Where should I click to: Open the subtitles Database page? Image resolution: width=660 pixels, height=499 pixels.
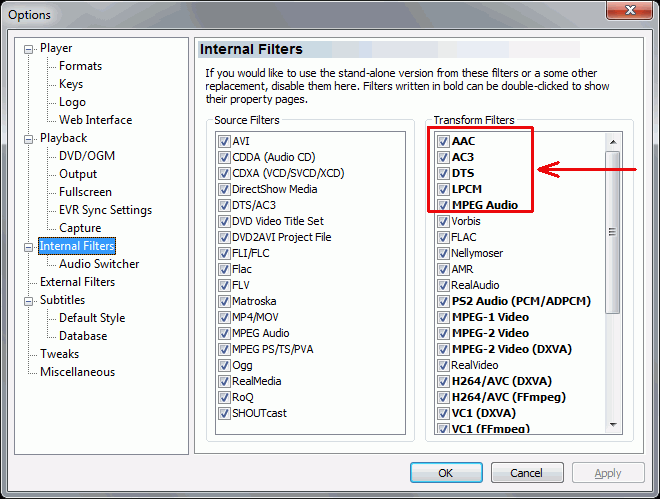click(83, 336)
